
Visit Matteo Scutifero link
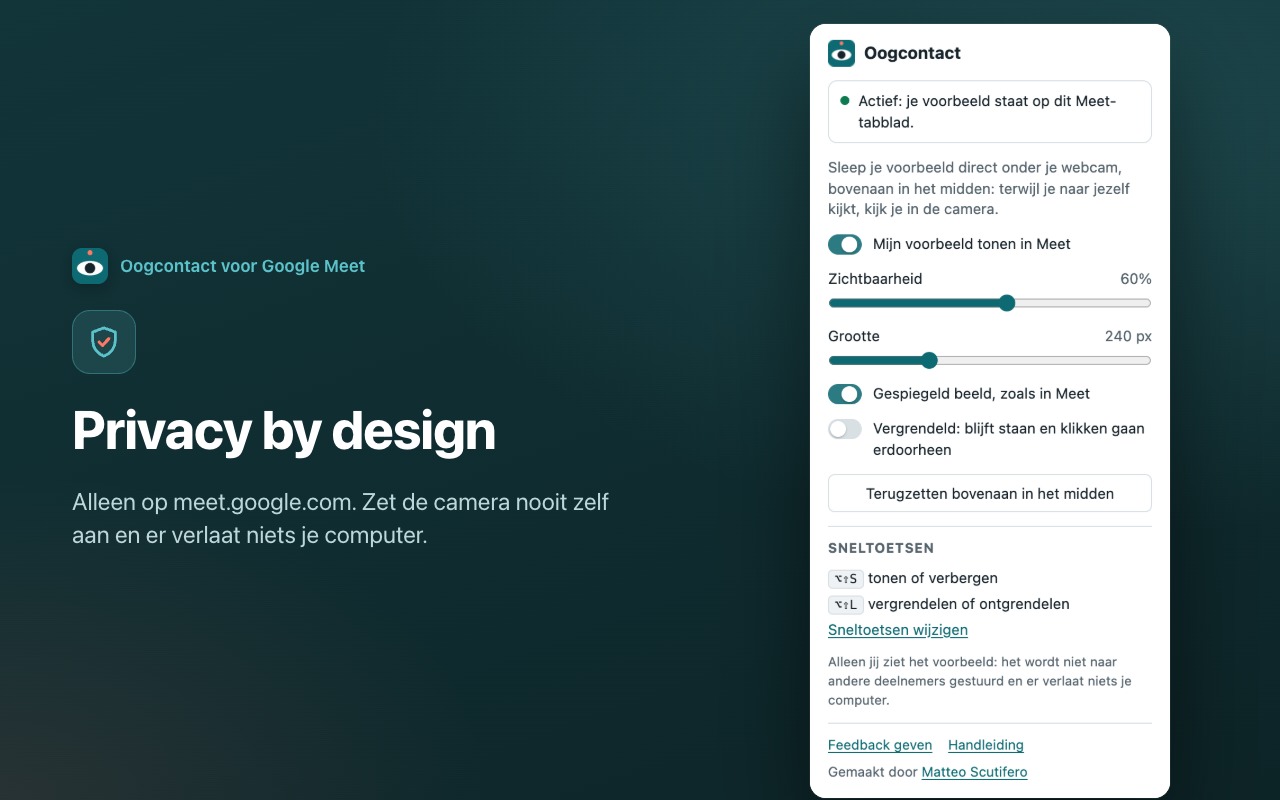coord(974,772)
